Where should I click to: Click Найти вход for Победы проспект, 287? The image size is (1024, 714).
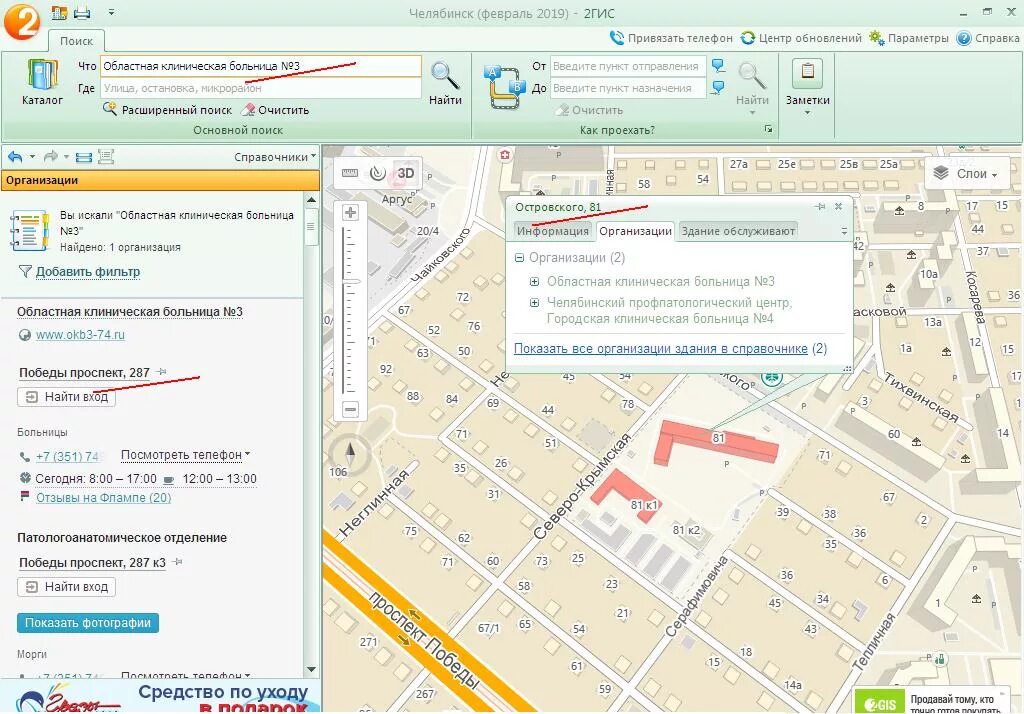tap(67, 397)
